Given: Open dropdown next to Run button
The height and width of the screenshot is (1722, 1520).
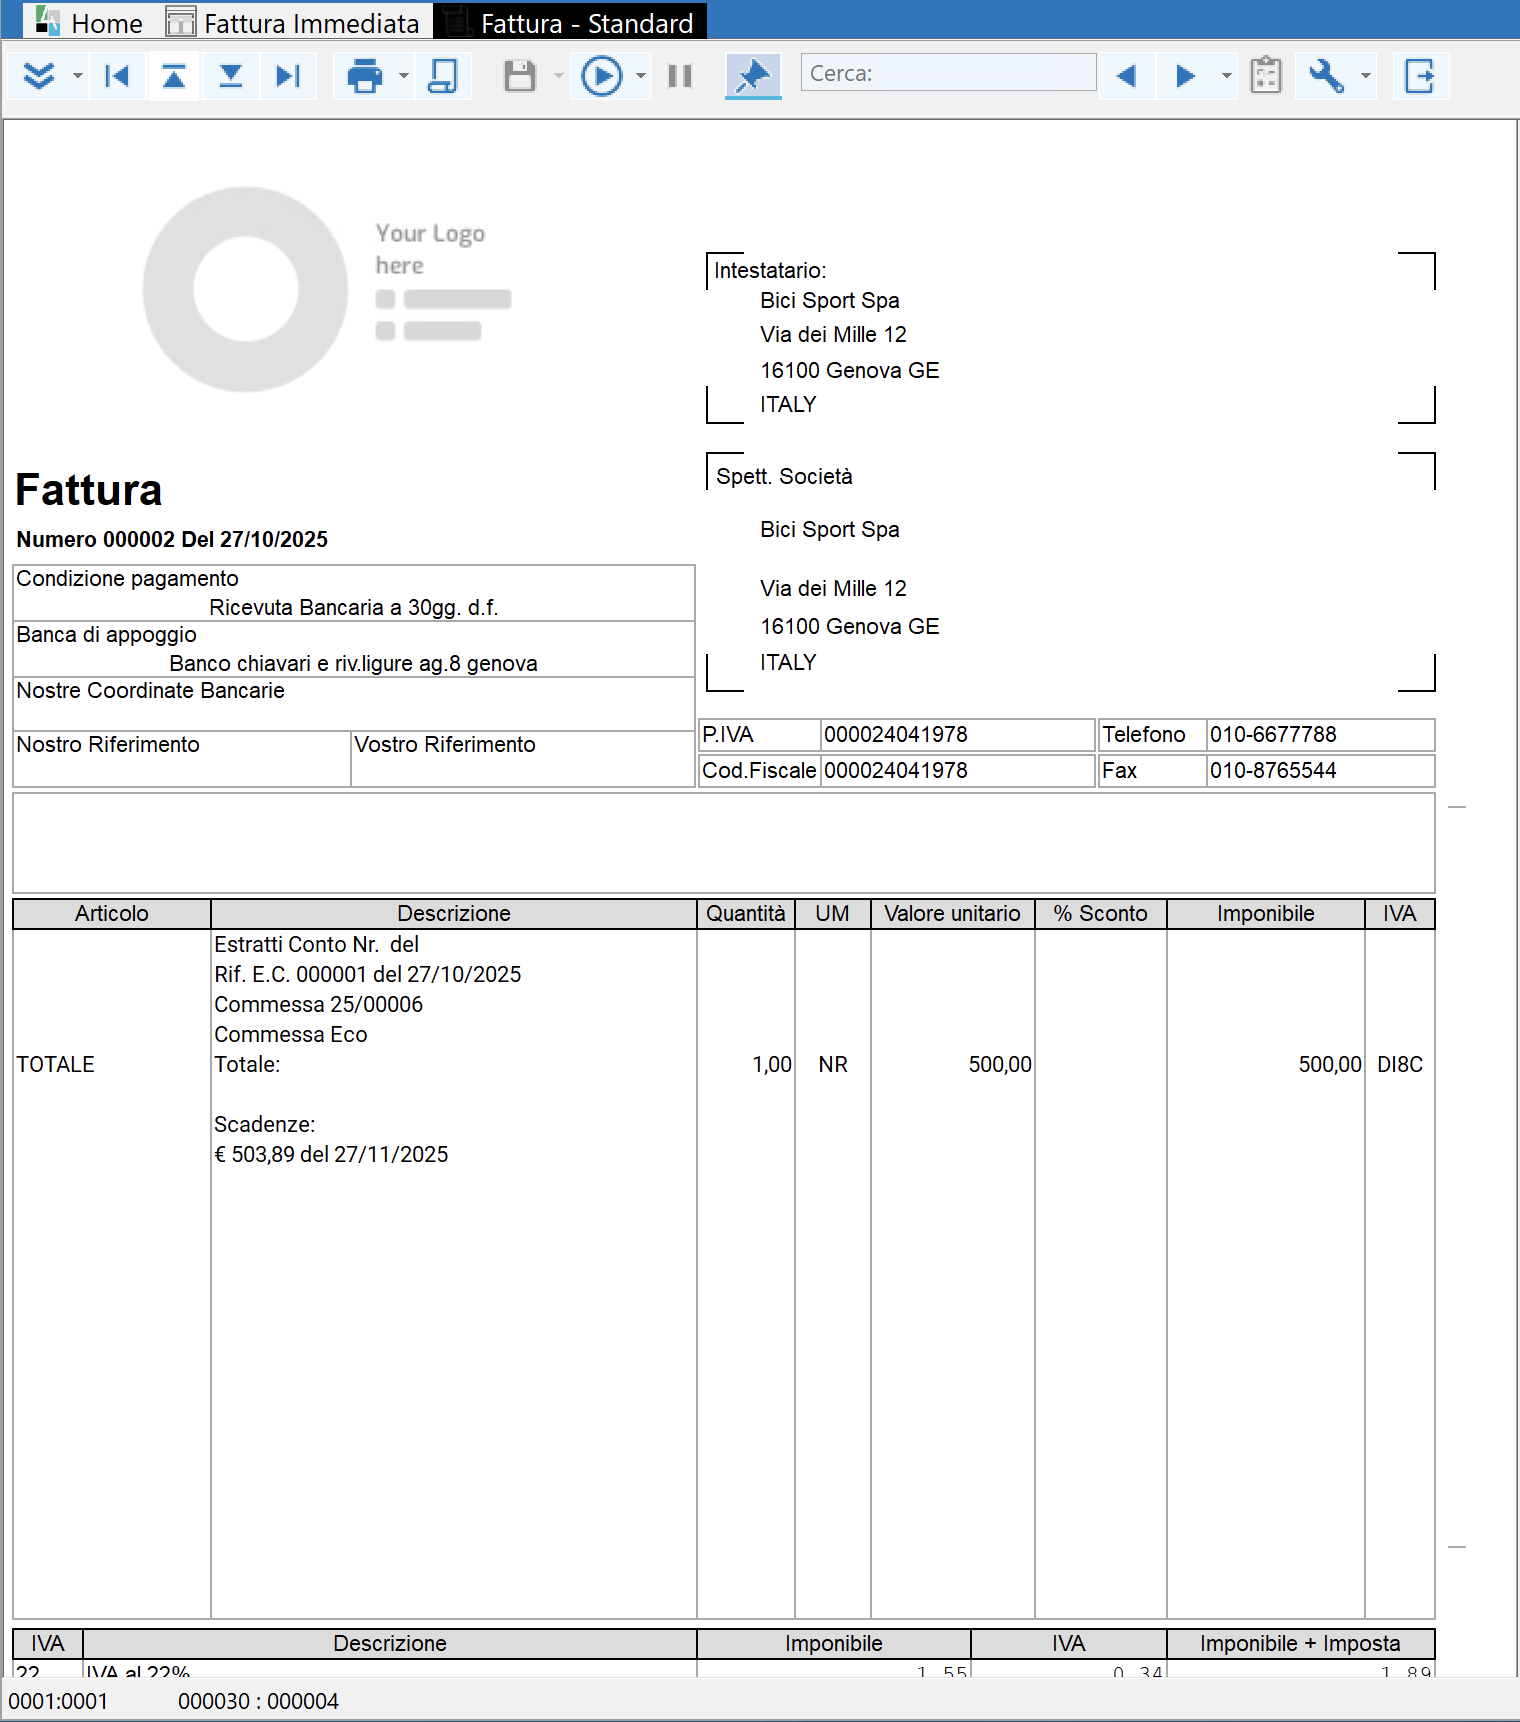Looking at the screenshot, I should (641, 76).
